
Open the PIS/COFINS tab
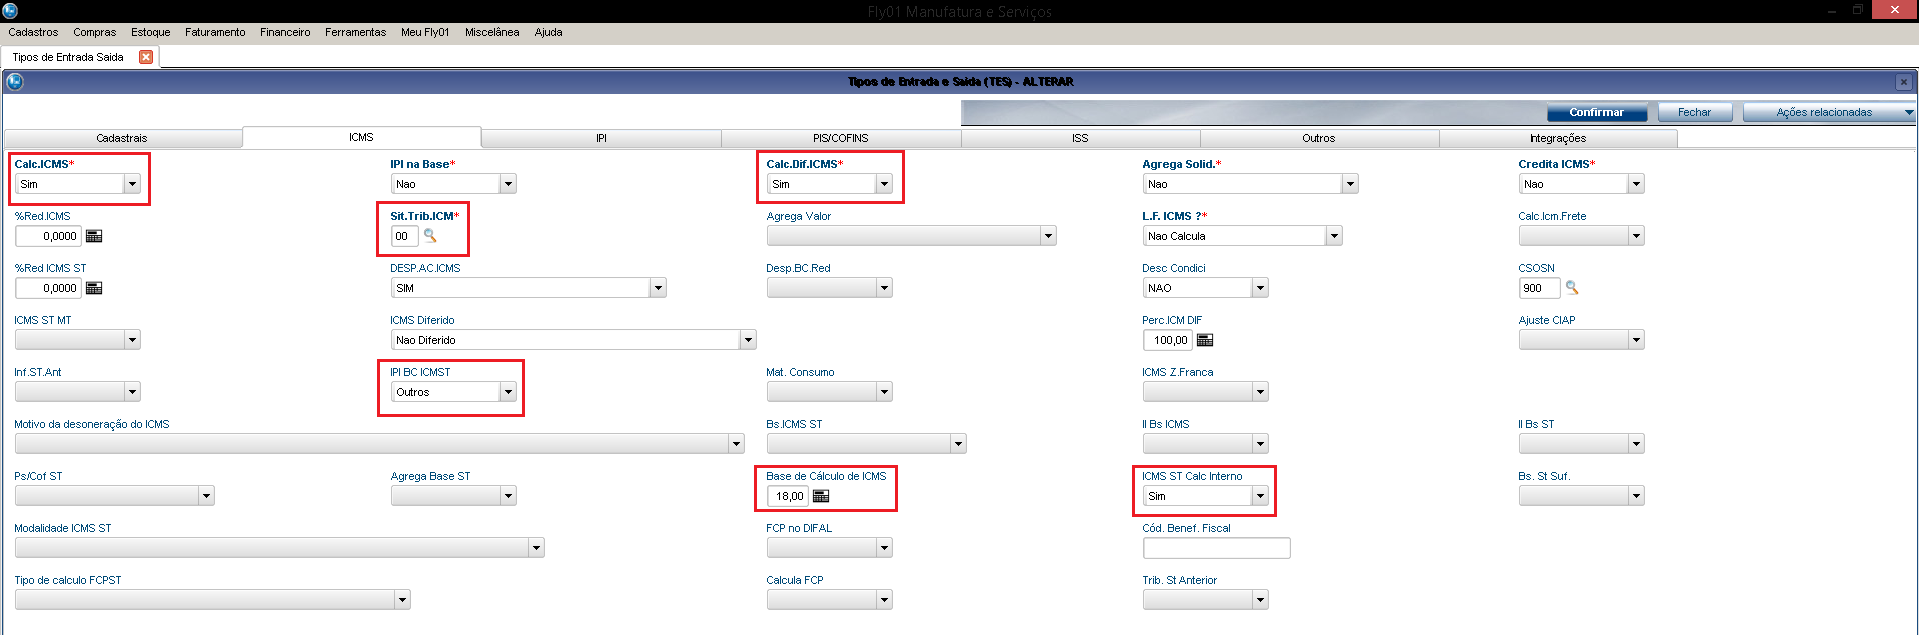pyautogui.click(x=841, y=138)
